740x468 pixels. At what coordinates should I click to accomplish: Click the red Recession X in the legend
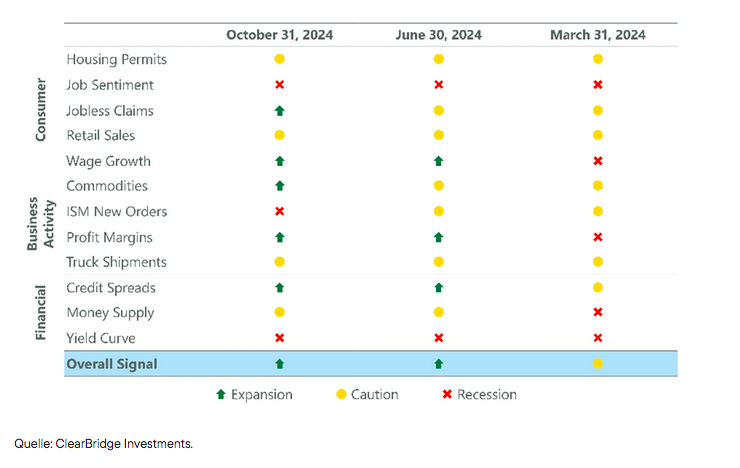(446, 395)
